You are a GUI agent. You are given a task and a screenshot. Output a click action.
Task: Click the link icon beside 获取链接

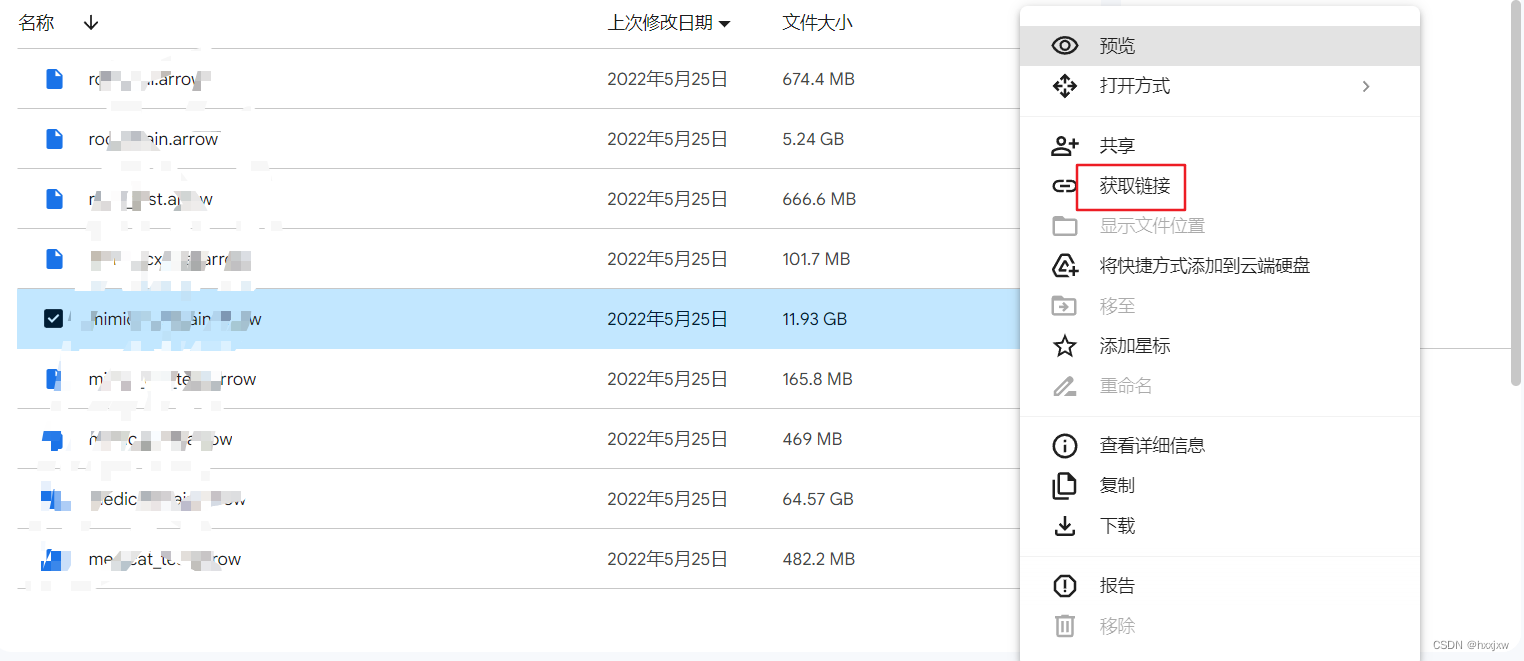coord(1065,186)
